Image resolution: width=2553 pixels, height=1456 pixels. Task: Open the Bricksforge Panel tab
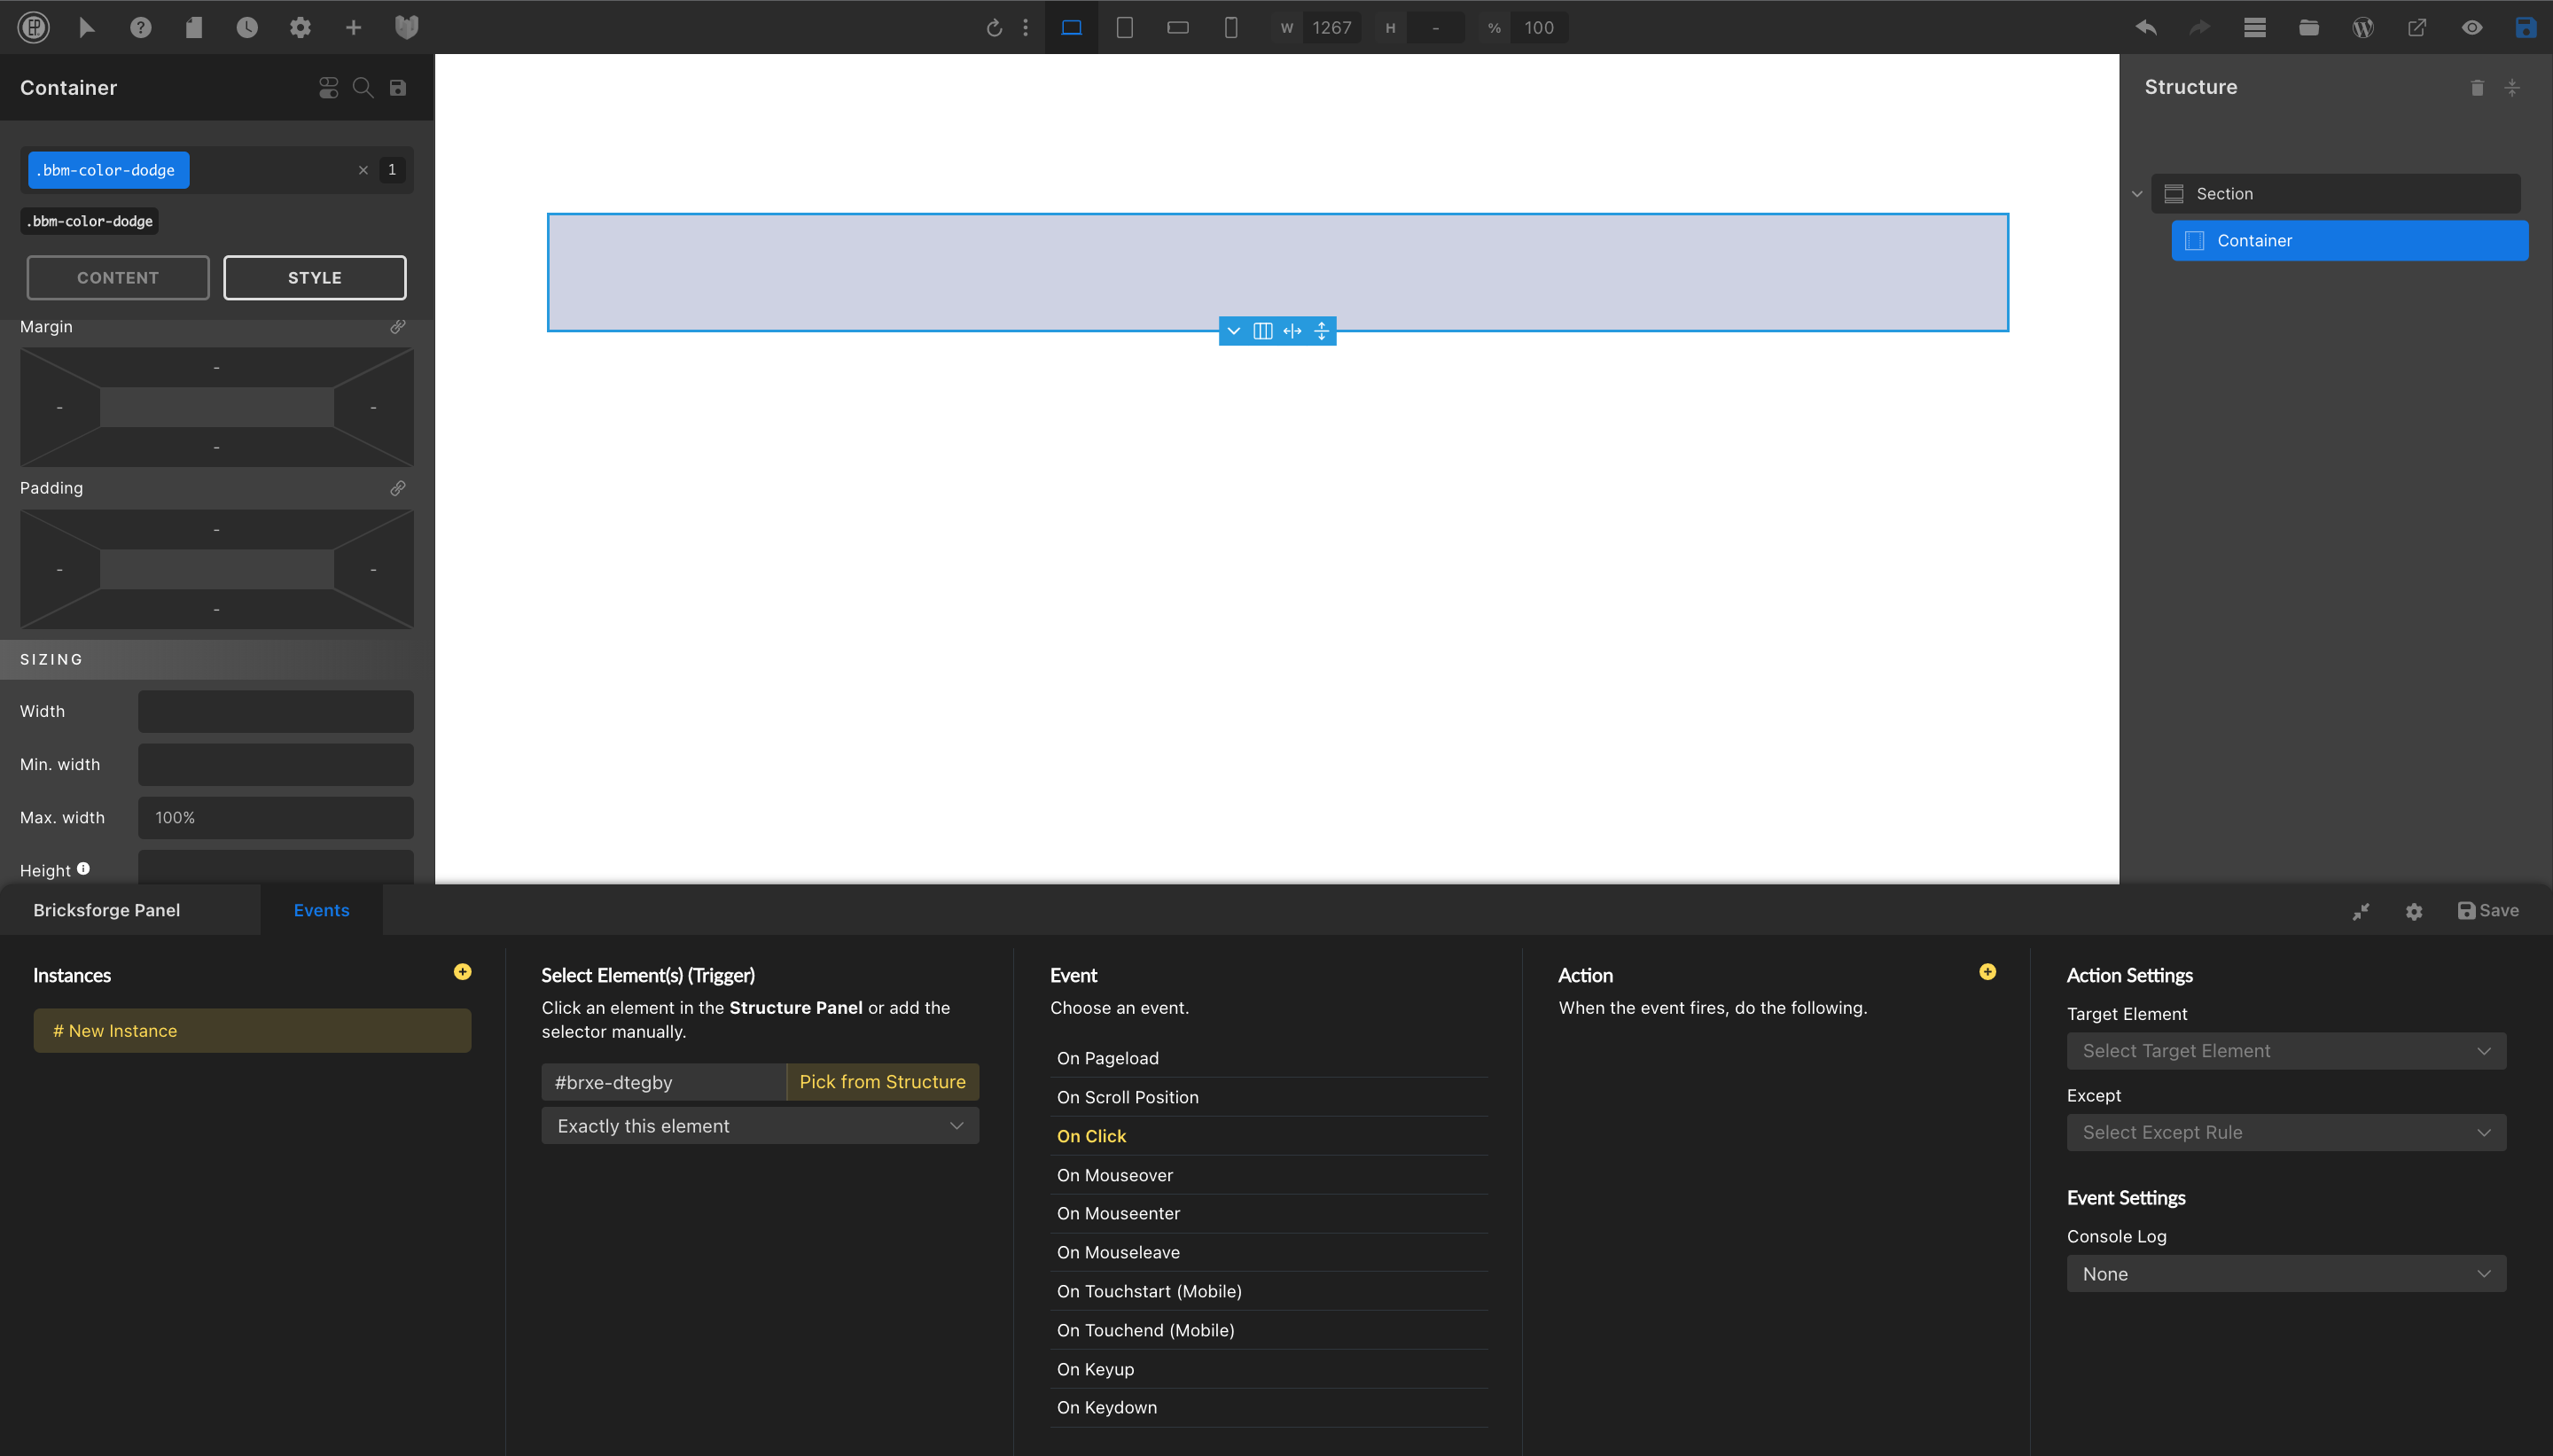pyautogui.click(x=107, y=910)
